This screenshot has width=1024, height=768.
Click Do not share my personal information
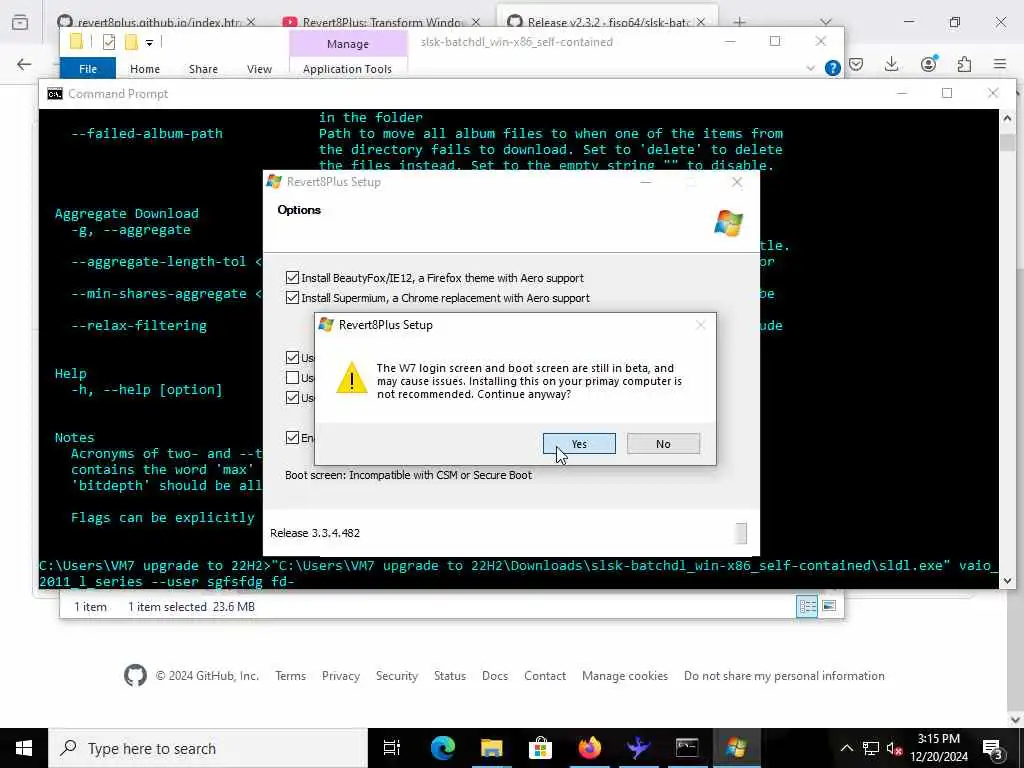(x=784, y=676)
